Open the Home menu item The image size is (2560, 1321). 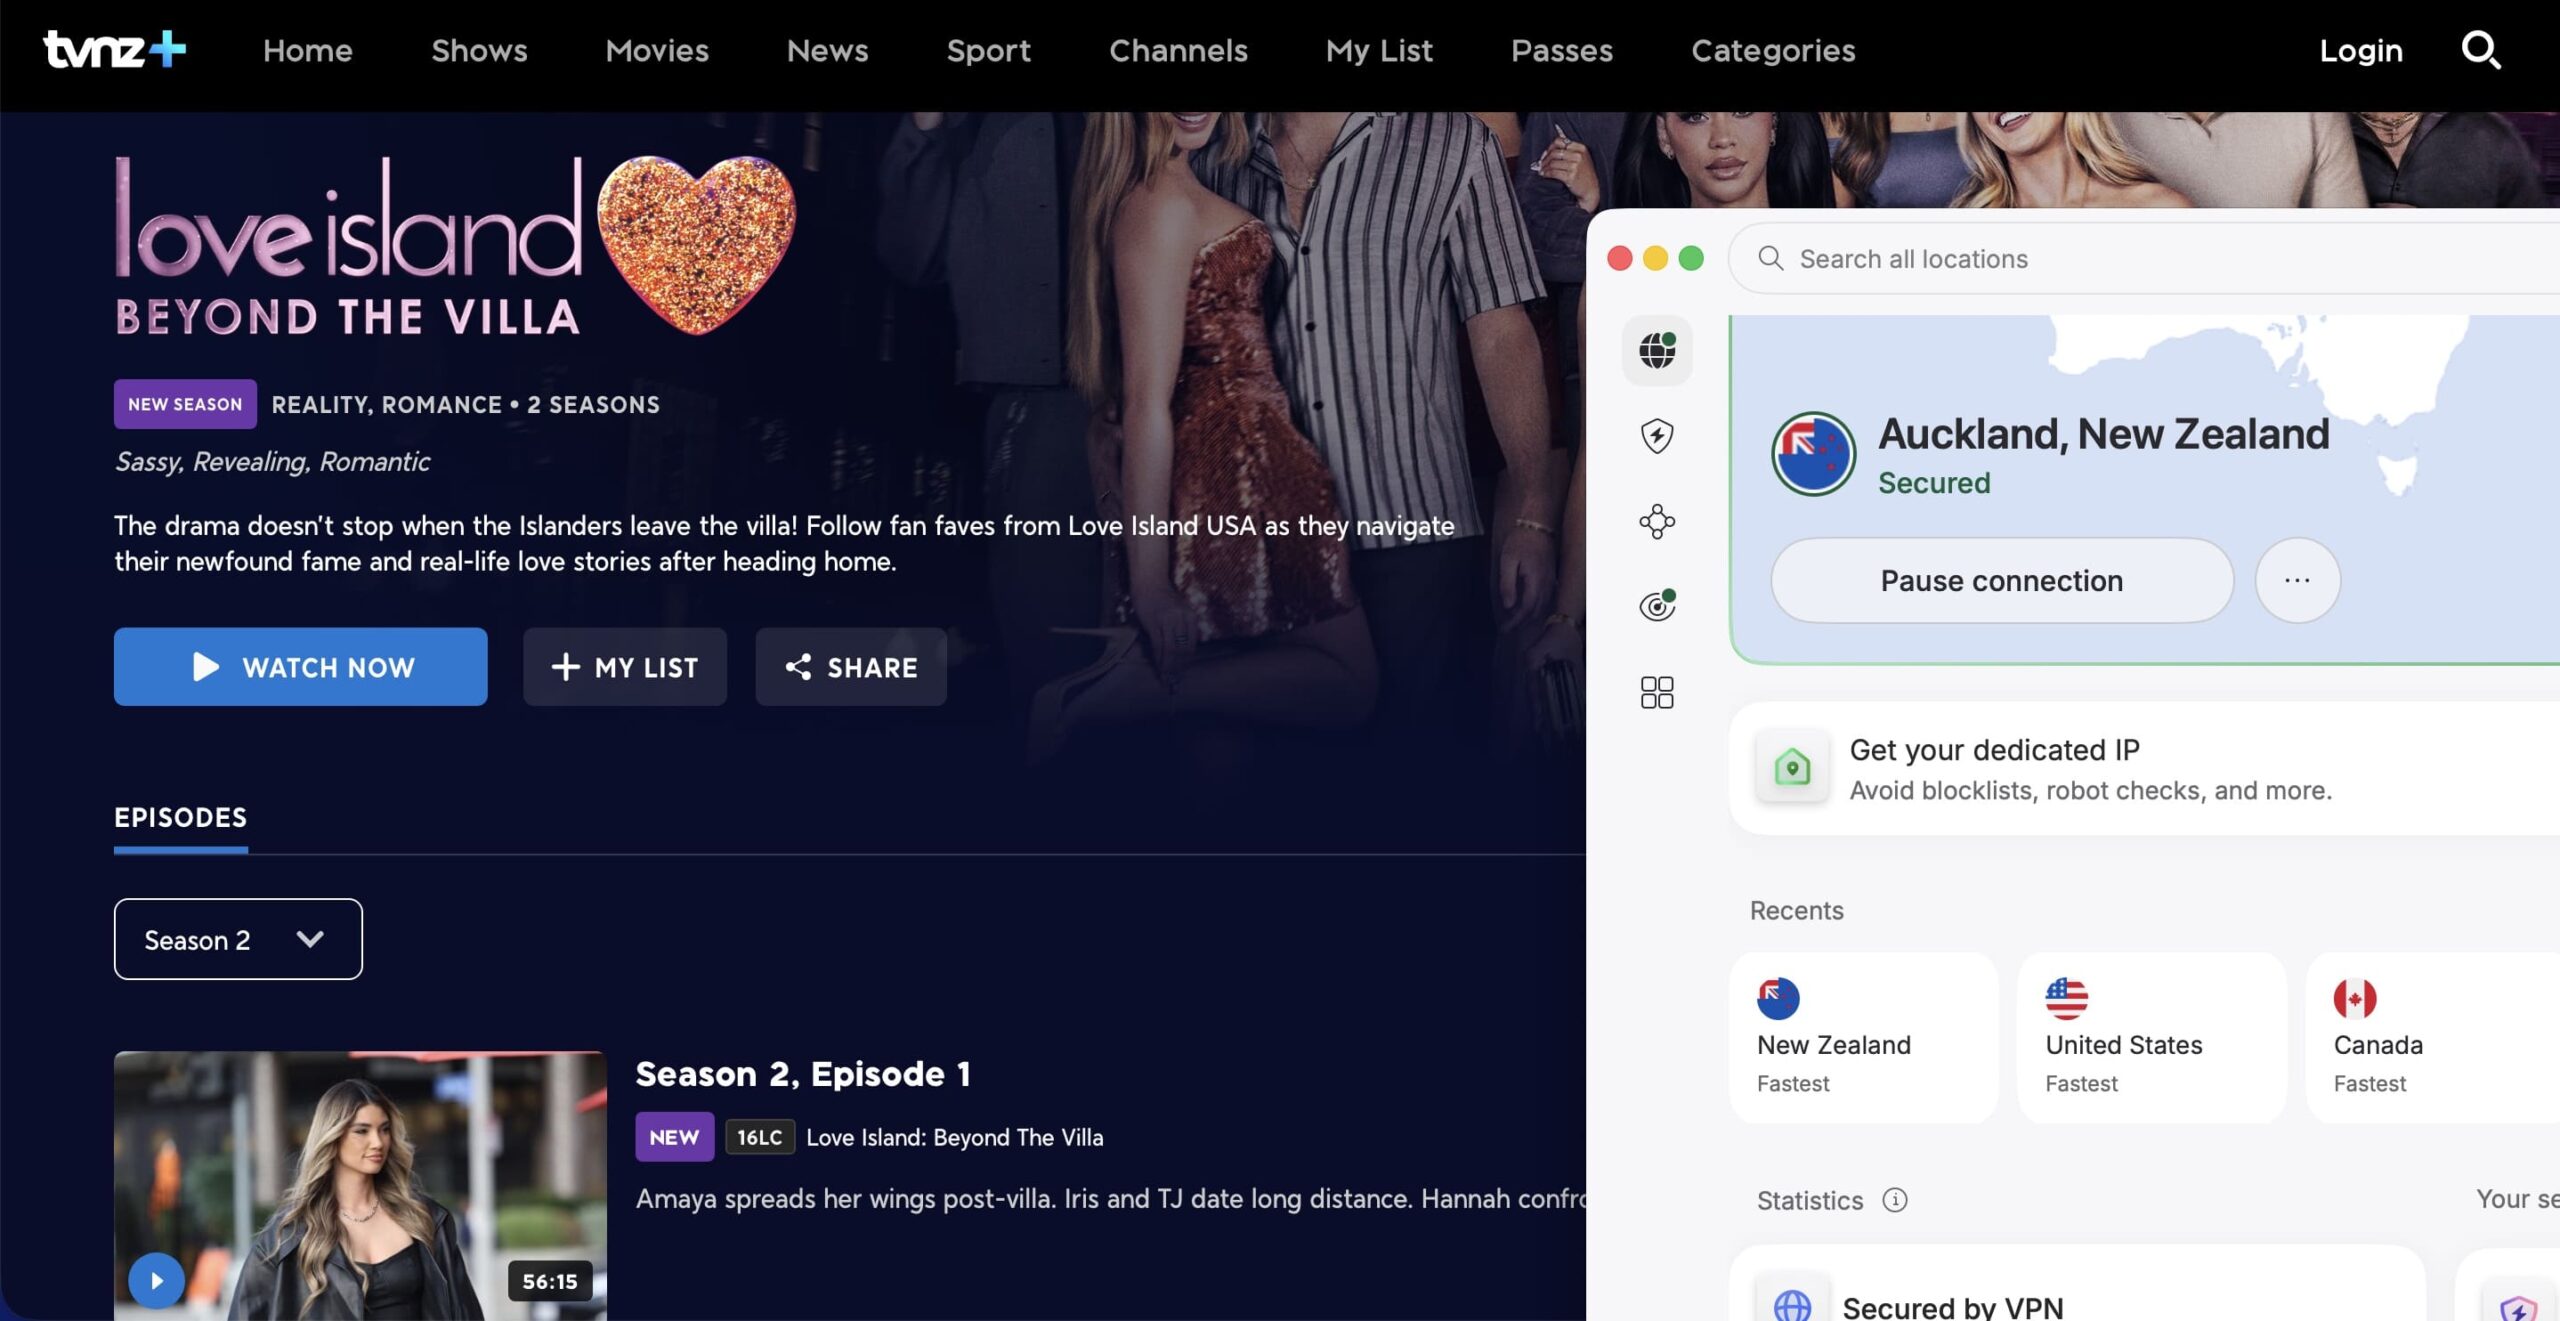tap(308, 50)
